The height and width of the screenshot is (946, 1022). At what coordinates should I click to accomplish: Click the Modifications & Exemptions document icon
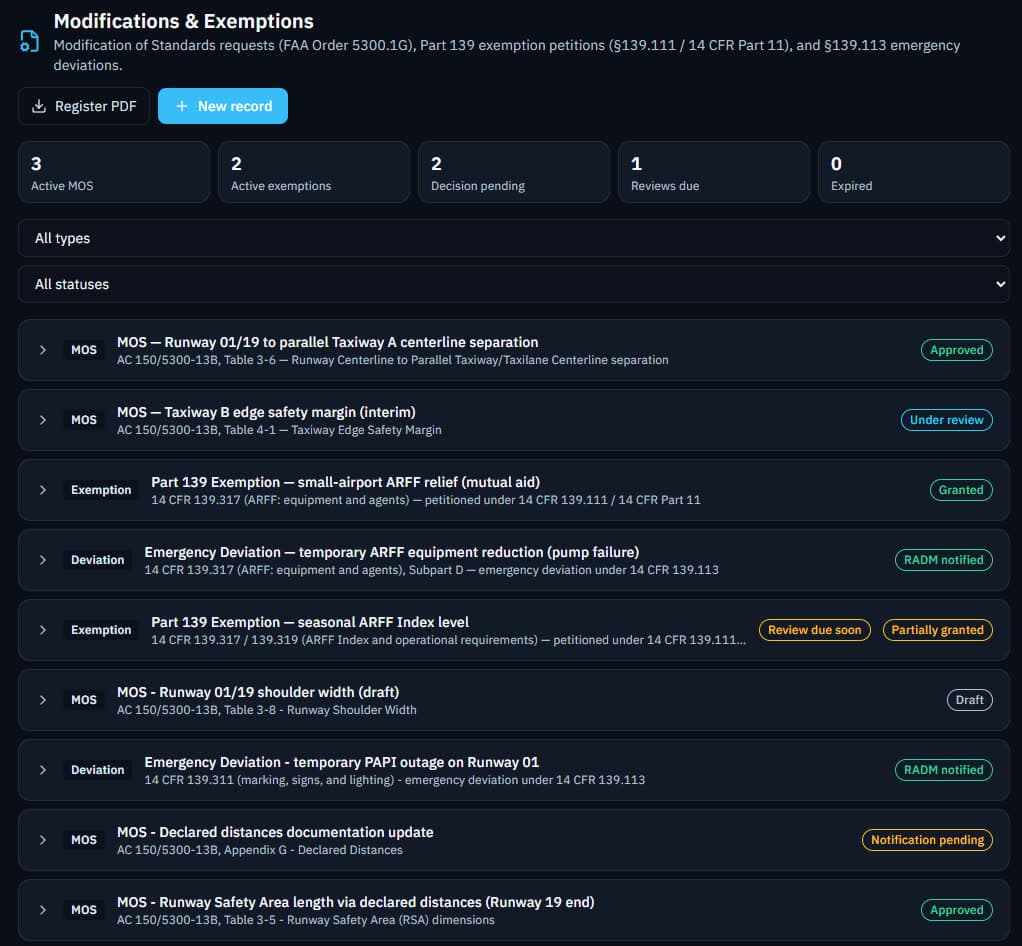point(29,41)
